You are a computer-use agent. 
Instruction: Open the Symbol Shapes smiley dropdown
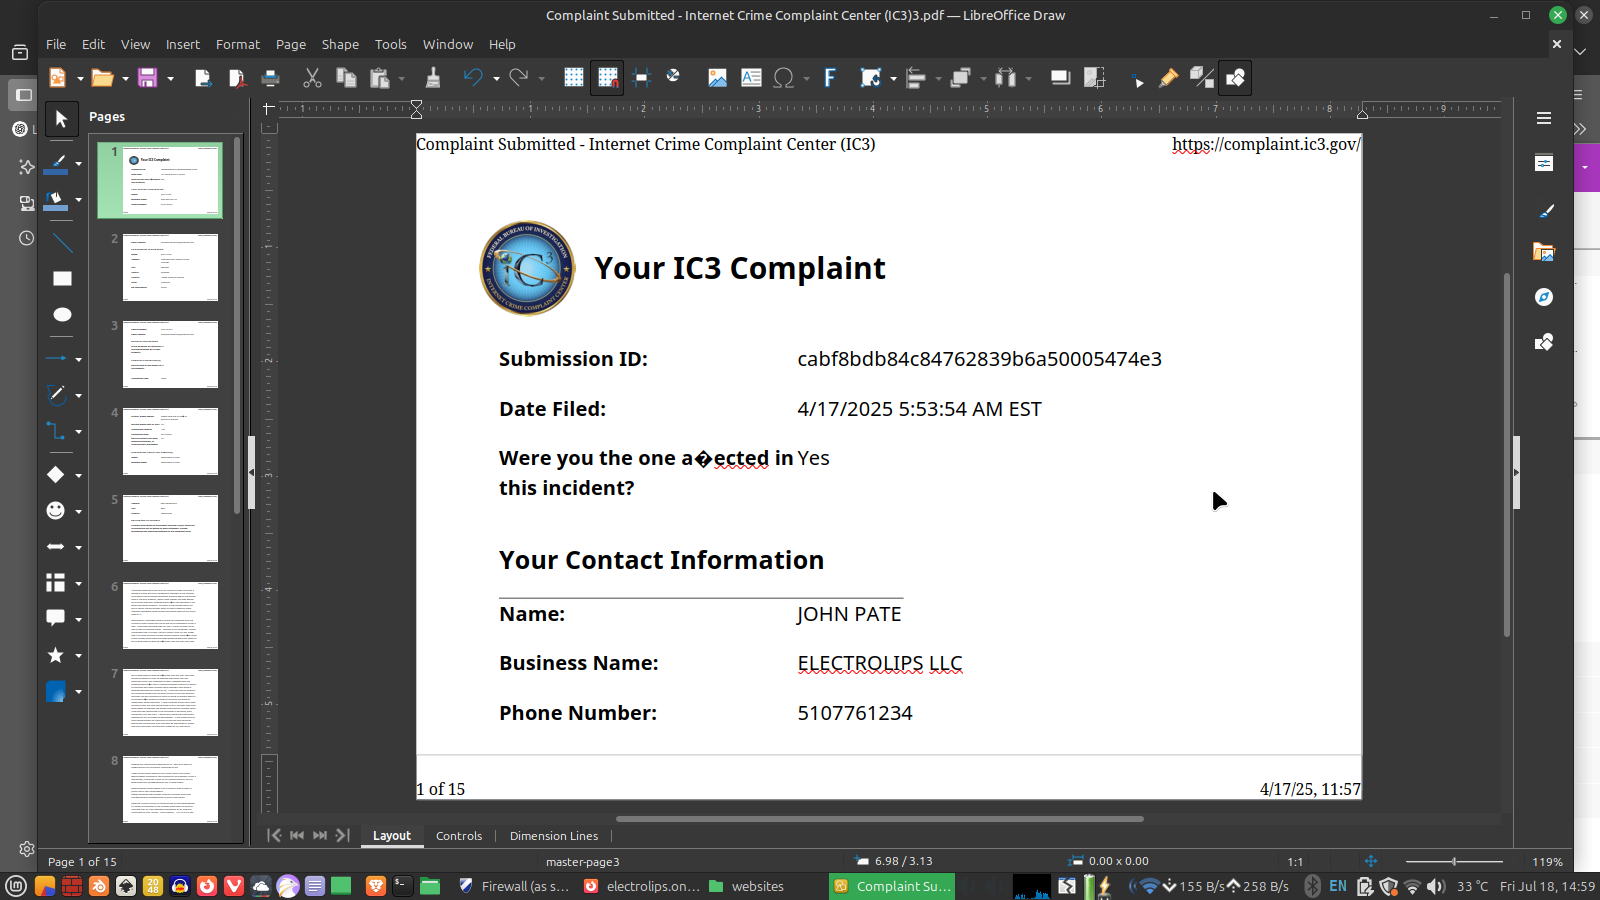pos(78,512)
